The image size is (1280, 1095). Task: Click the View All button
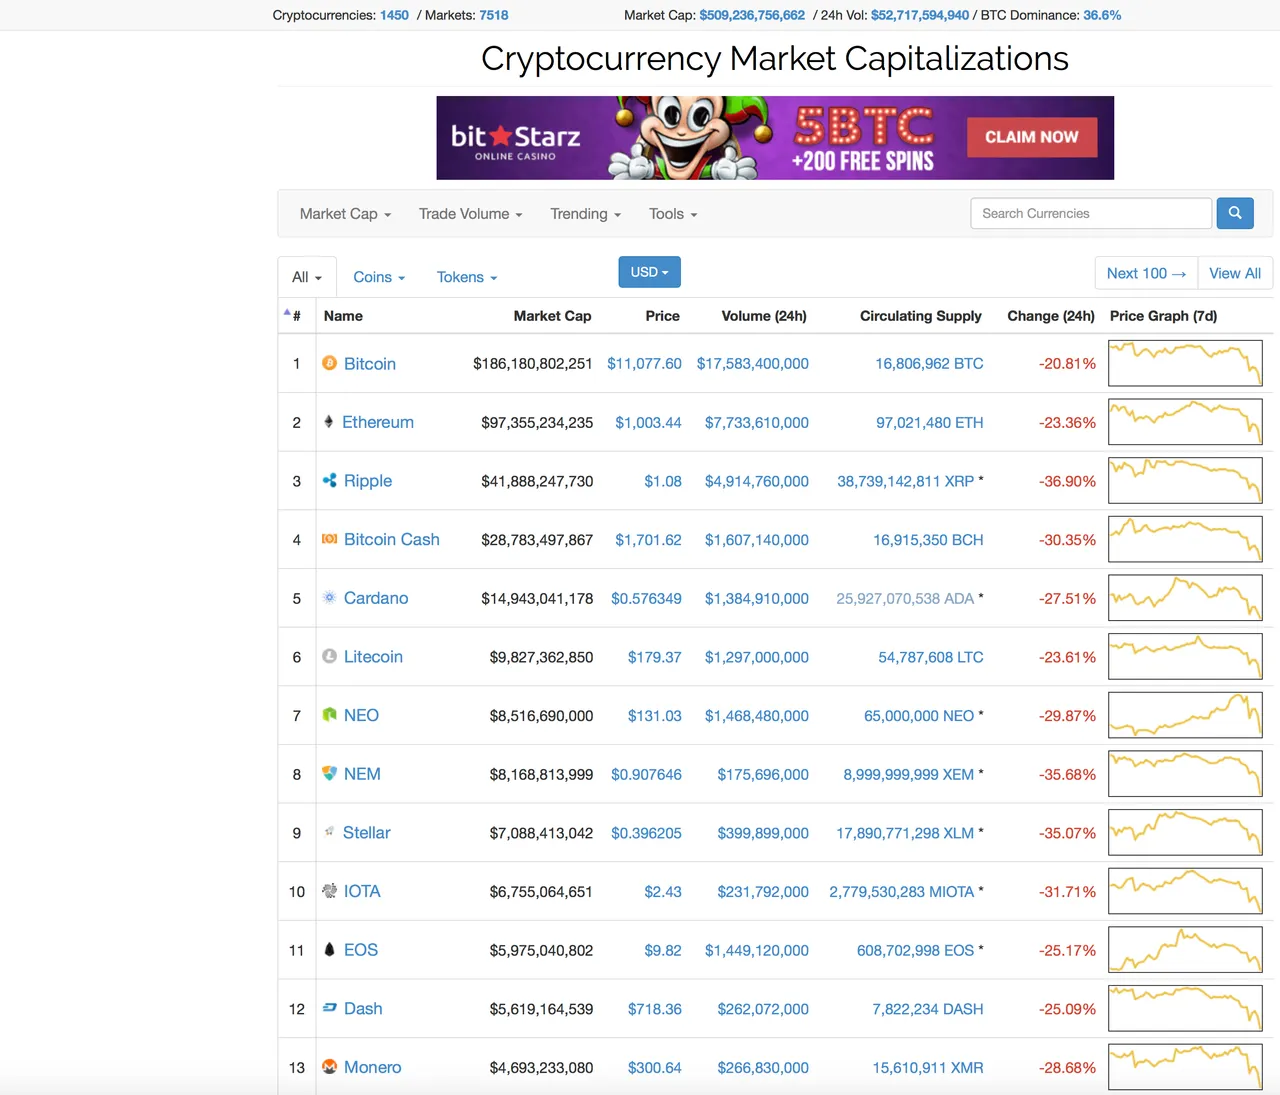coord(1235,273)
